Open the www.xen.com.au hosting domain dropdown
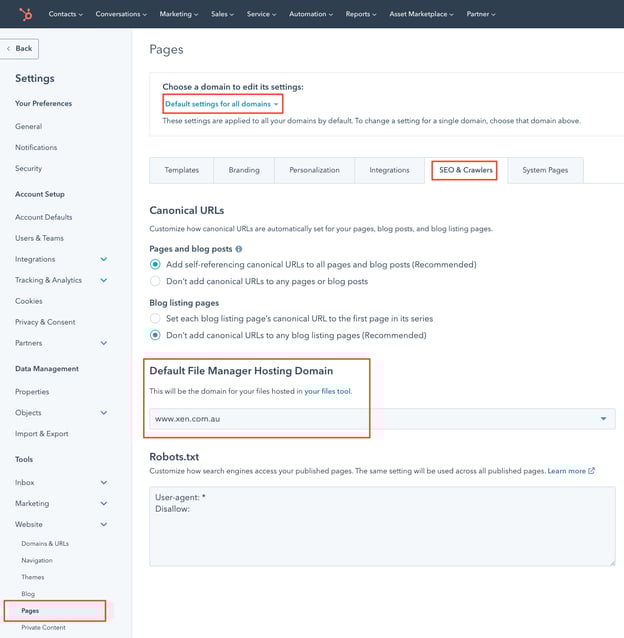The height and width of the screenshot is (638, 624). (x=382, y=419)
